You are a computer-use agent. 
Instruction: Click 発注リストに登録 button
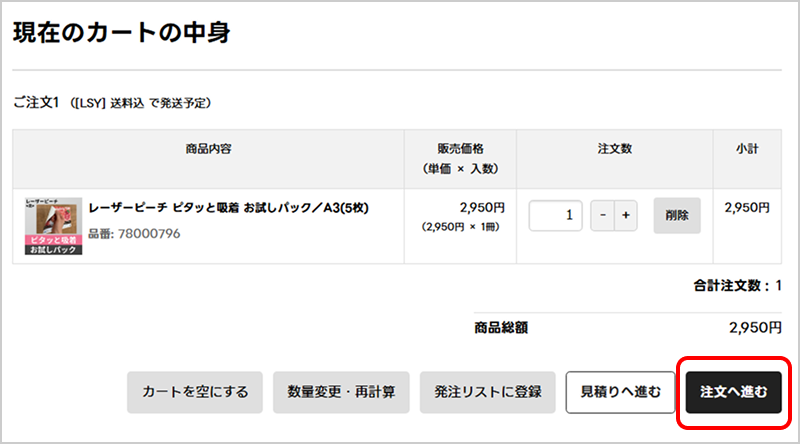488,392
